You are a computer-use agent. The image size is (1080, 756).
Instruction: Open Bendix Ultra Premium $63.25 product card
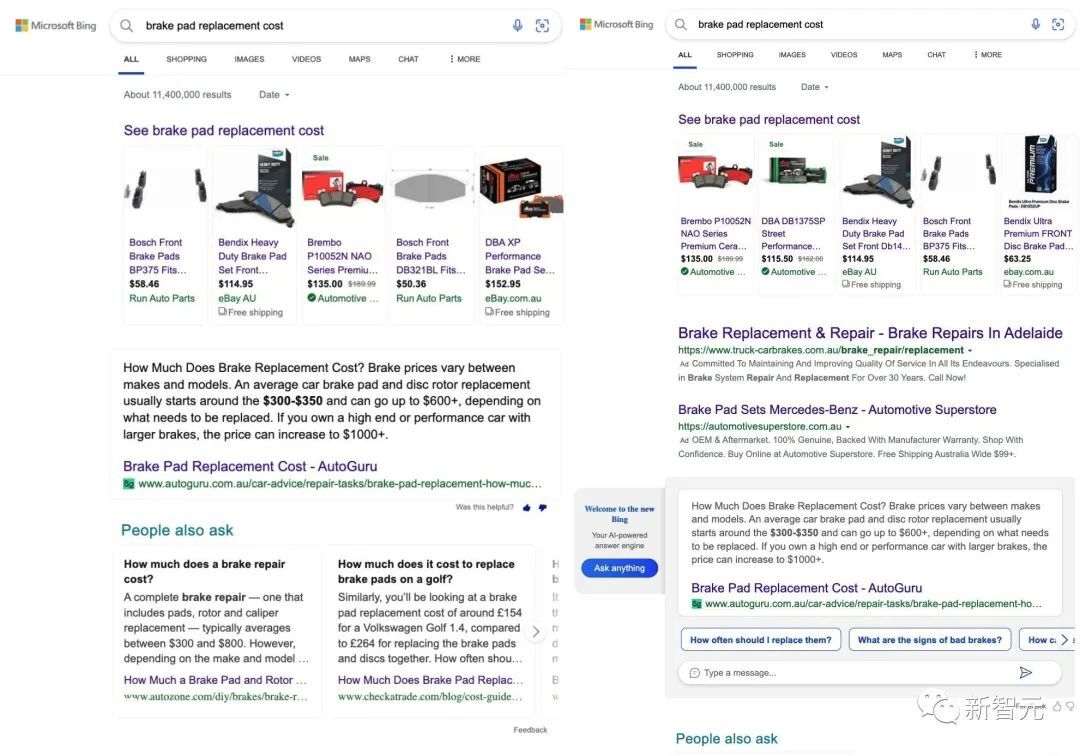(x=1038, y=215)
